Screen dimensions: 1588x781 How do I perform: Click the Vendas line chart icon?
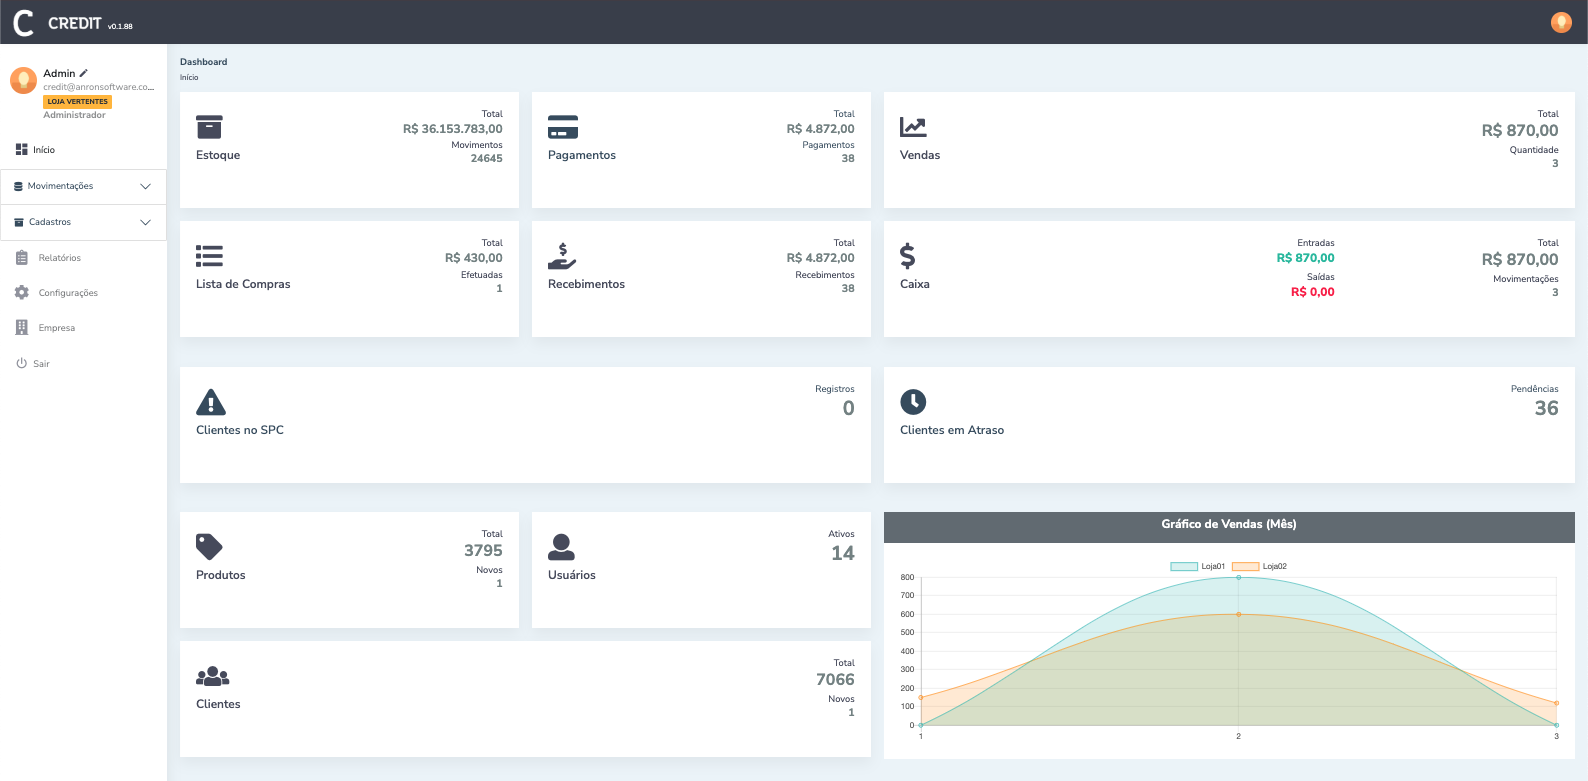coord(913,127)
